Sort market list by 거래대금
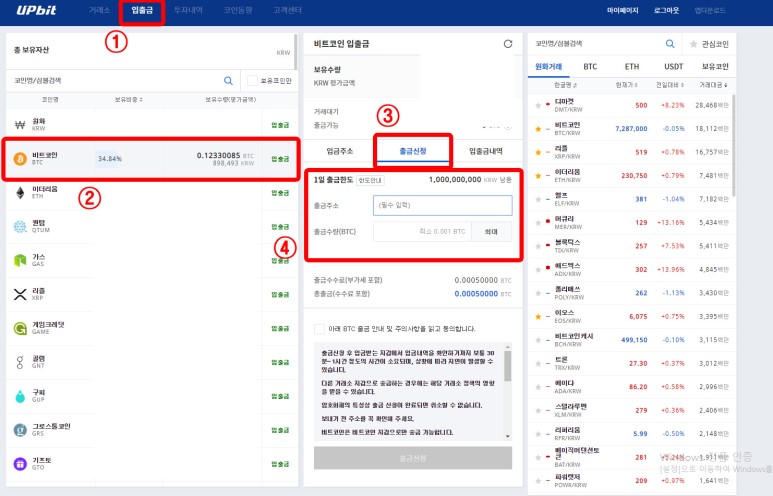The image size is (773, 496). click(713, 85)
